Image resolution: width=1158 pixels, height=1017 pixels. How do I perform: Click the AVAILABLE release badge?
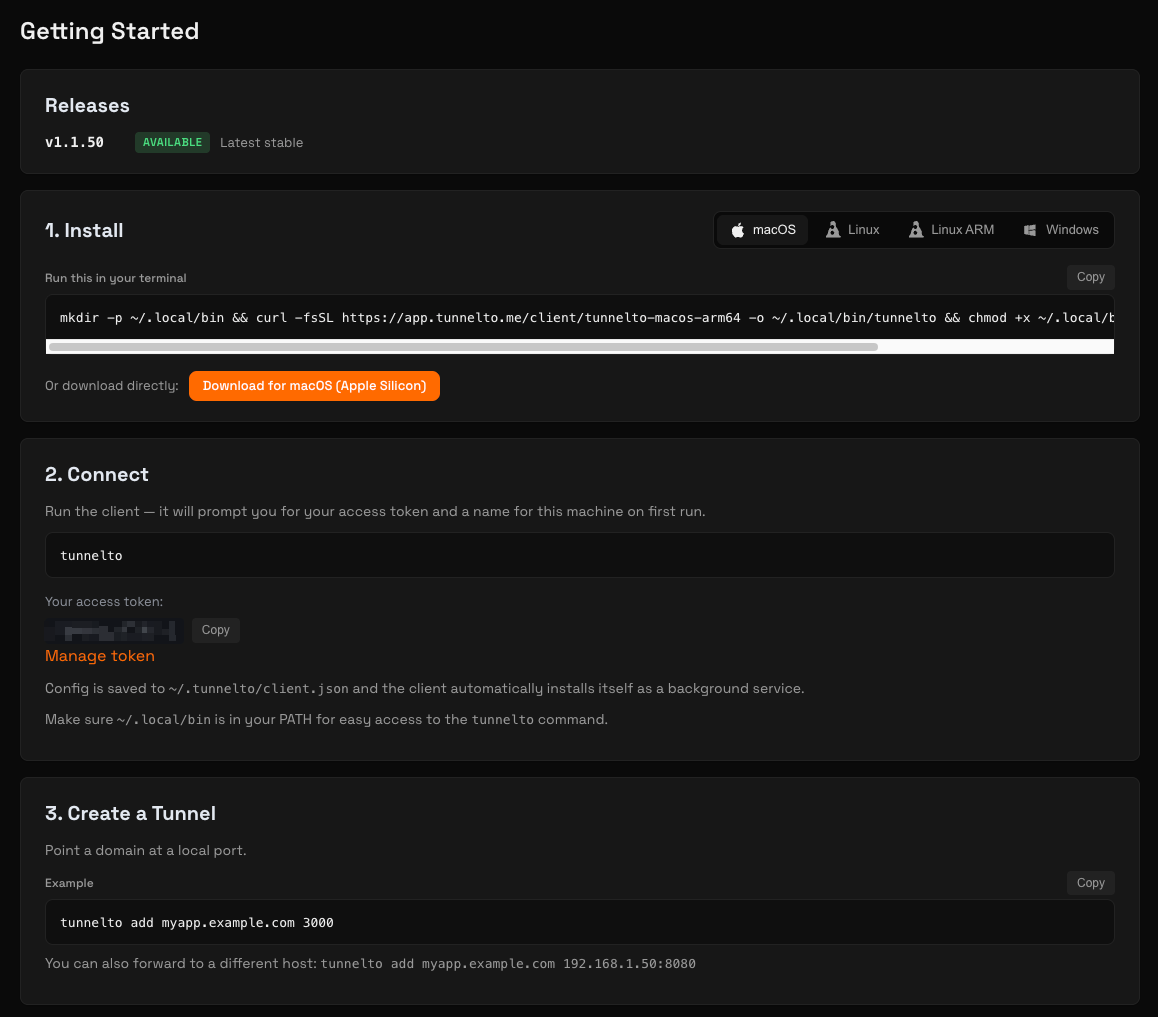(x=172, y=142)
